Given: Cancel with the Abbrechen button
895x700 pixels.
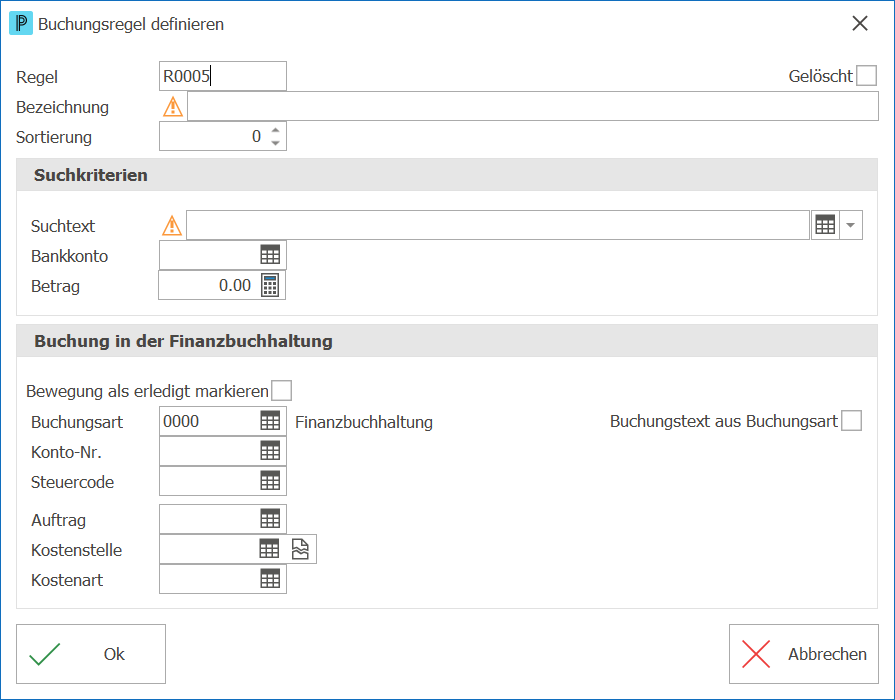Looking at the screenshot, I should click(804, 654).
